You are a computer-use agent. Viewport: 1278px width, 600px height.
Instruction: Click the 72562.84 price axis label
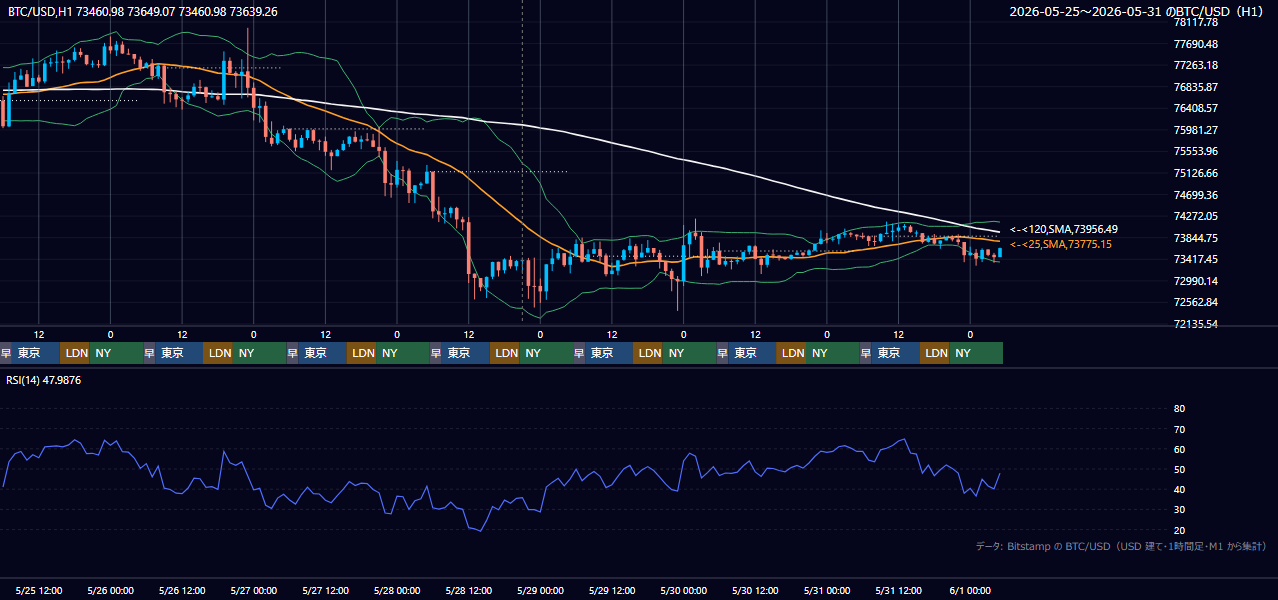pyautogui.click(x=1196, y=302)
